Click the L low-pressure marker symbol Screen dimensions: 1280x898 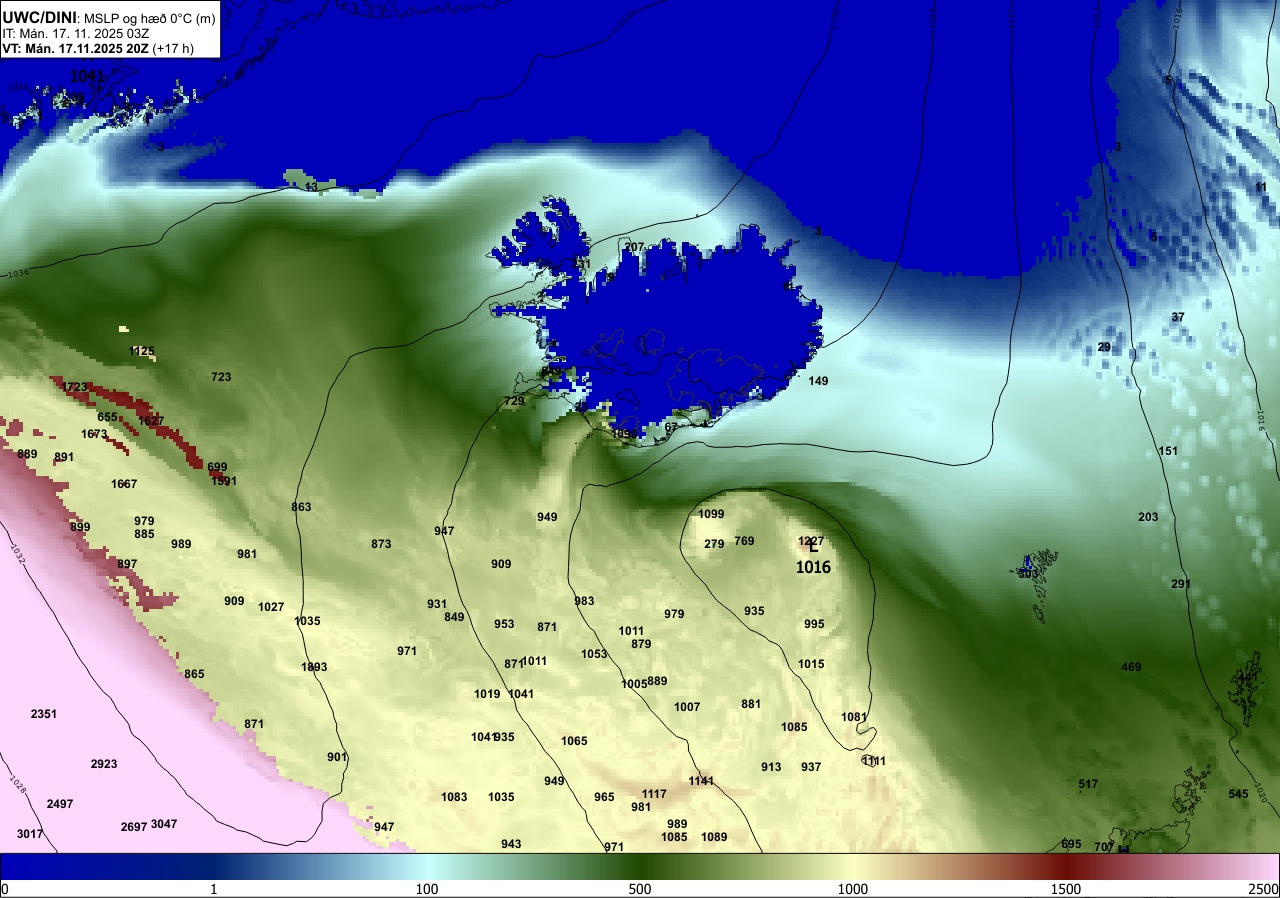[813, 547]
